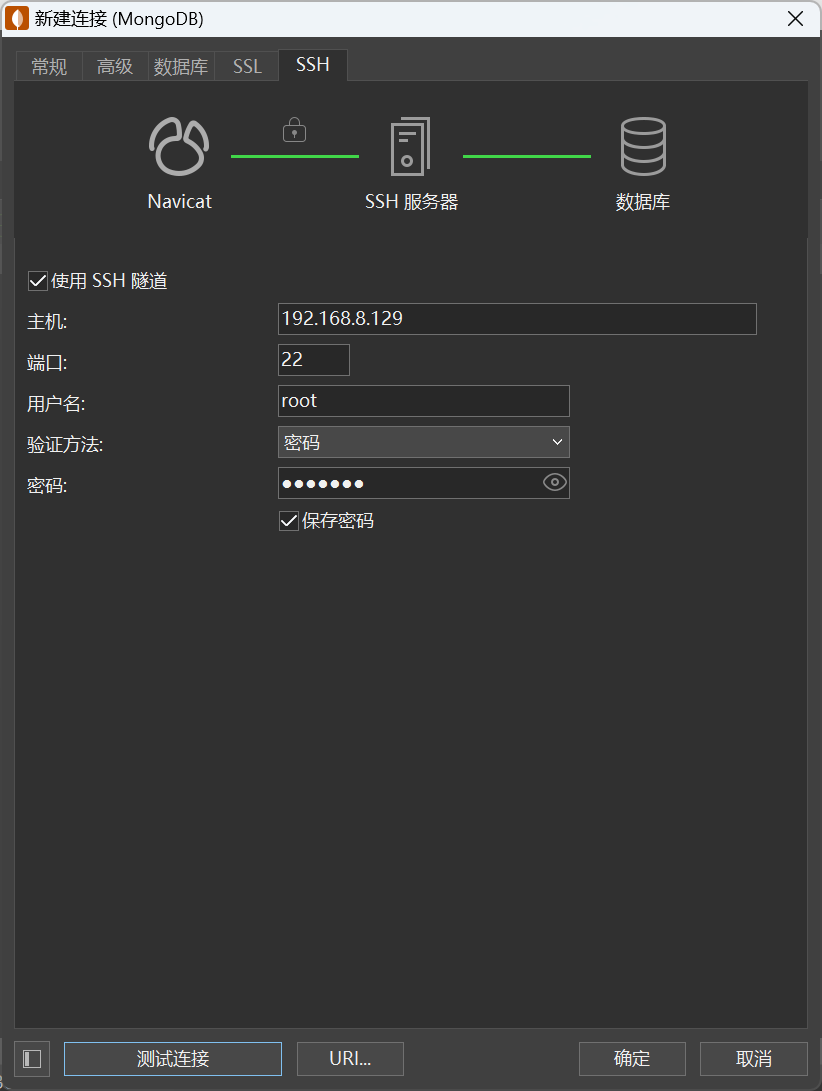Click the 'Navicat' label under the logo

(180, 202)
